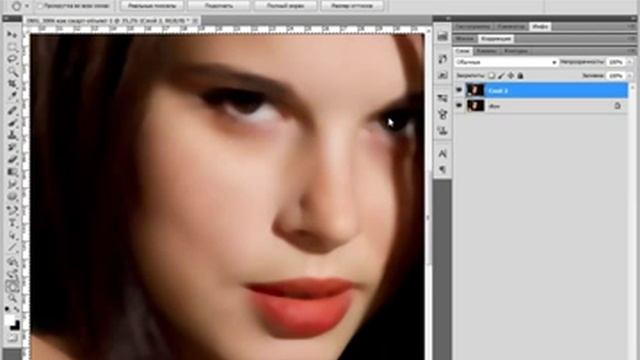The image size is (640, 360).
Task: Switch to the Гистограмма tab
Action: (x=473, y=27)
